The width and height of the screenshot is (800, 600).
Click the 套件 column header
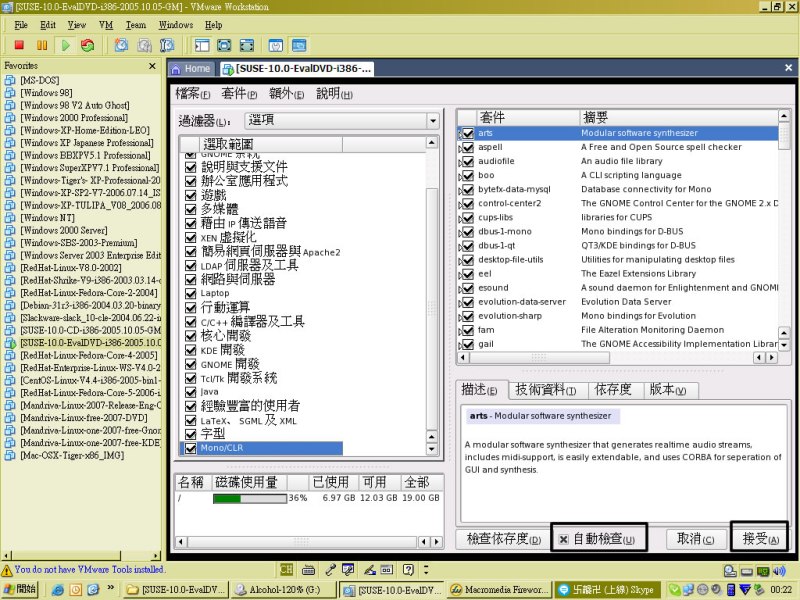click(x=528, y=118)
